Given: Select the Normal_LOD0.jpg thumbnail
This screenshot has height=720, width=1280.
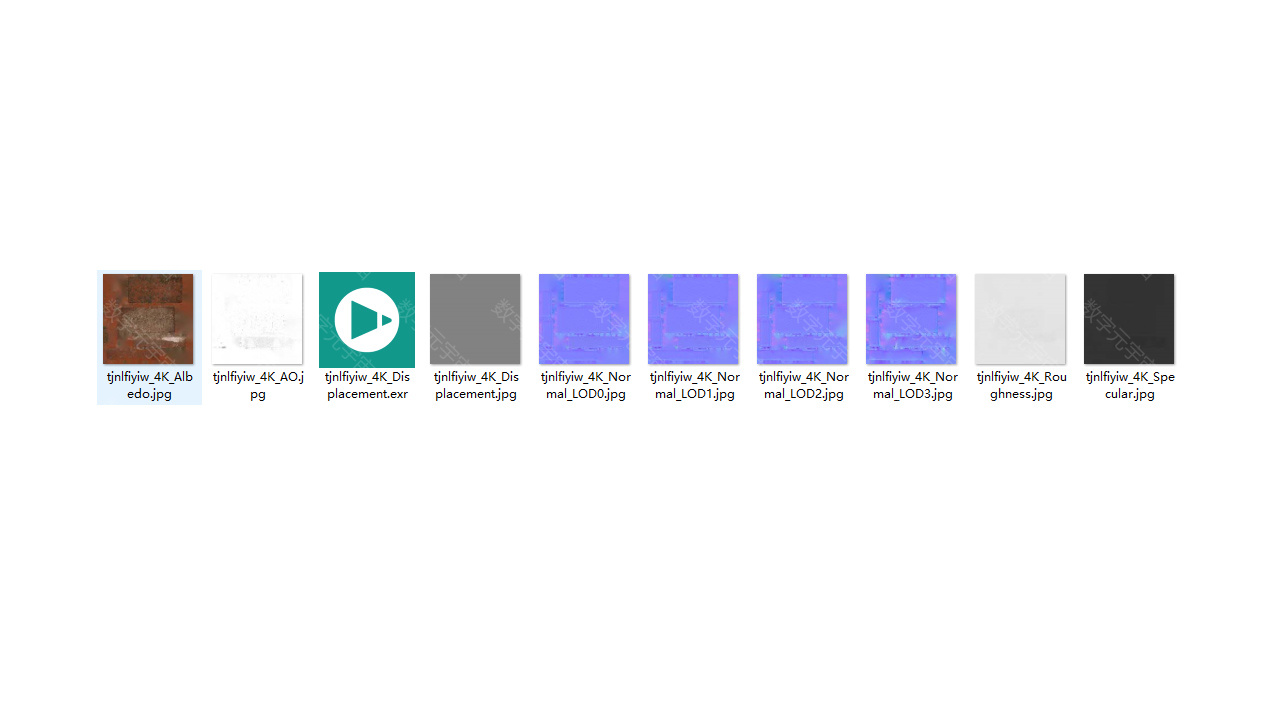Looking at the screenshot, I should pos(584,319).
